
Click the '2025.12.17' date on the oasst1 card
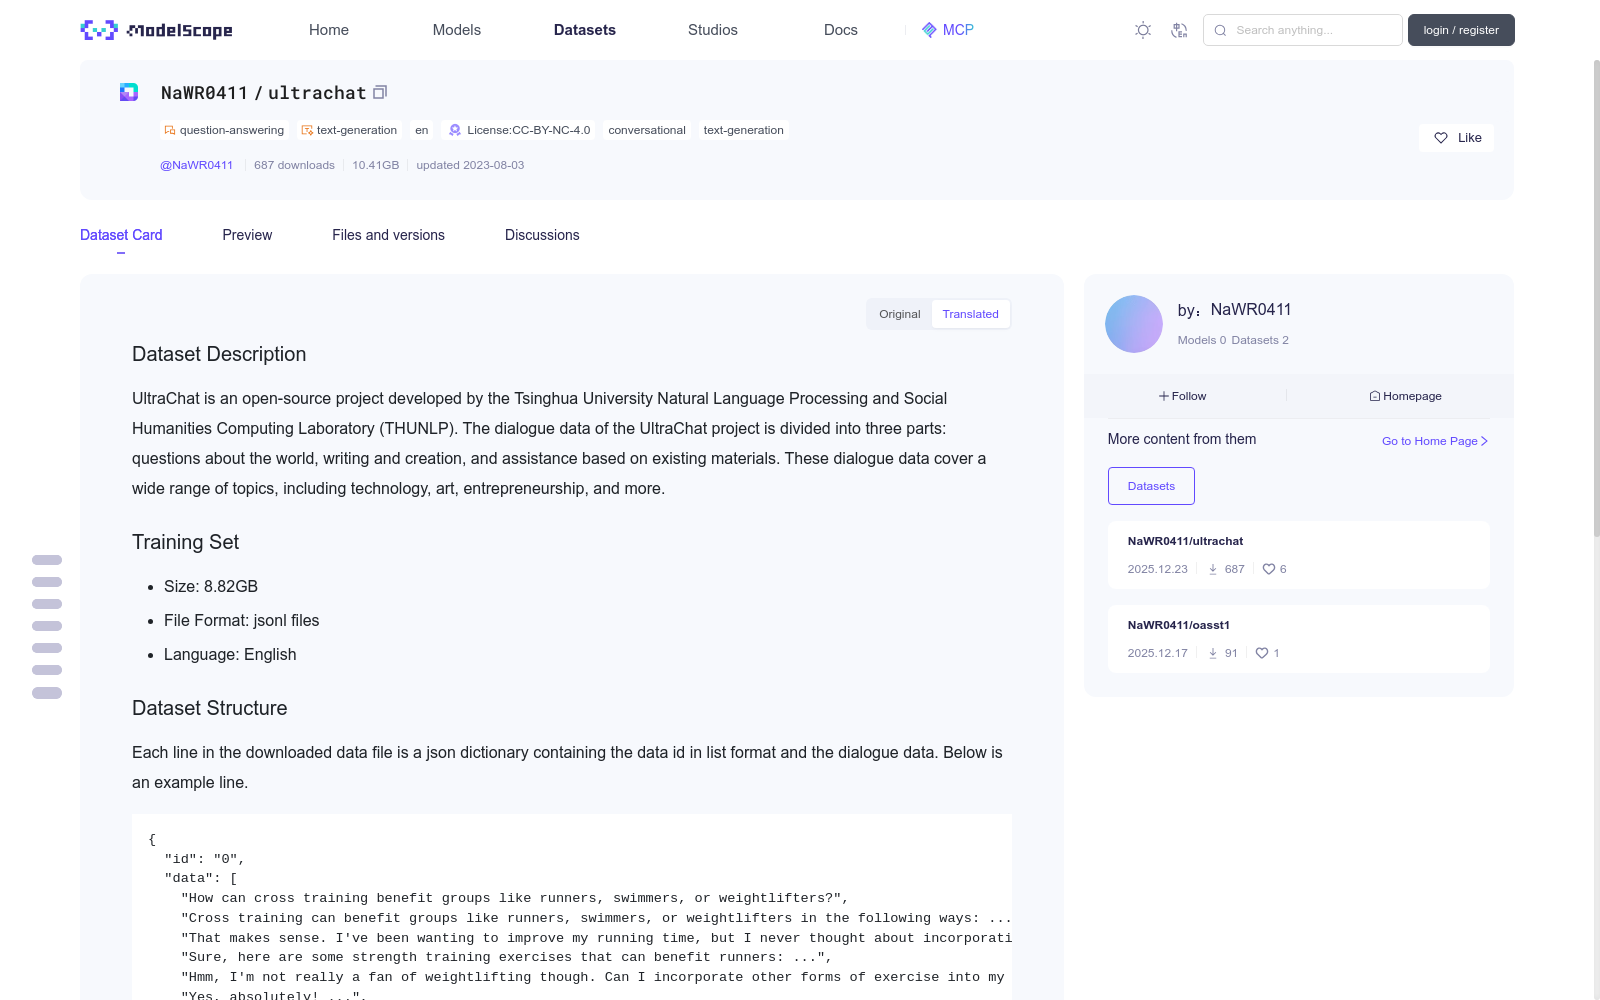pyautogui.click(x=1158, y=653)
